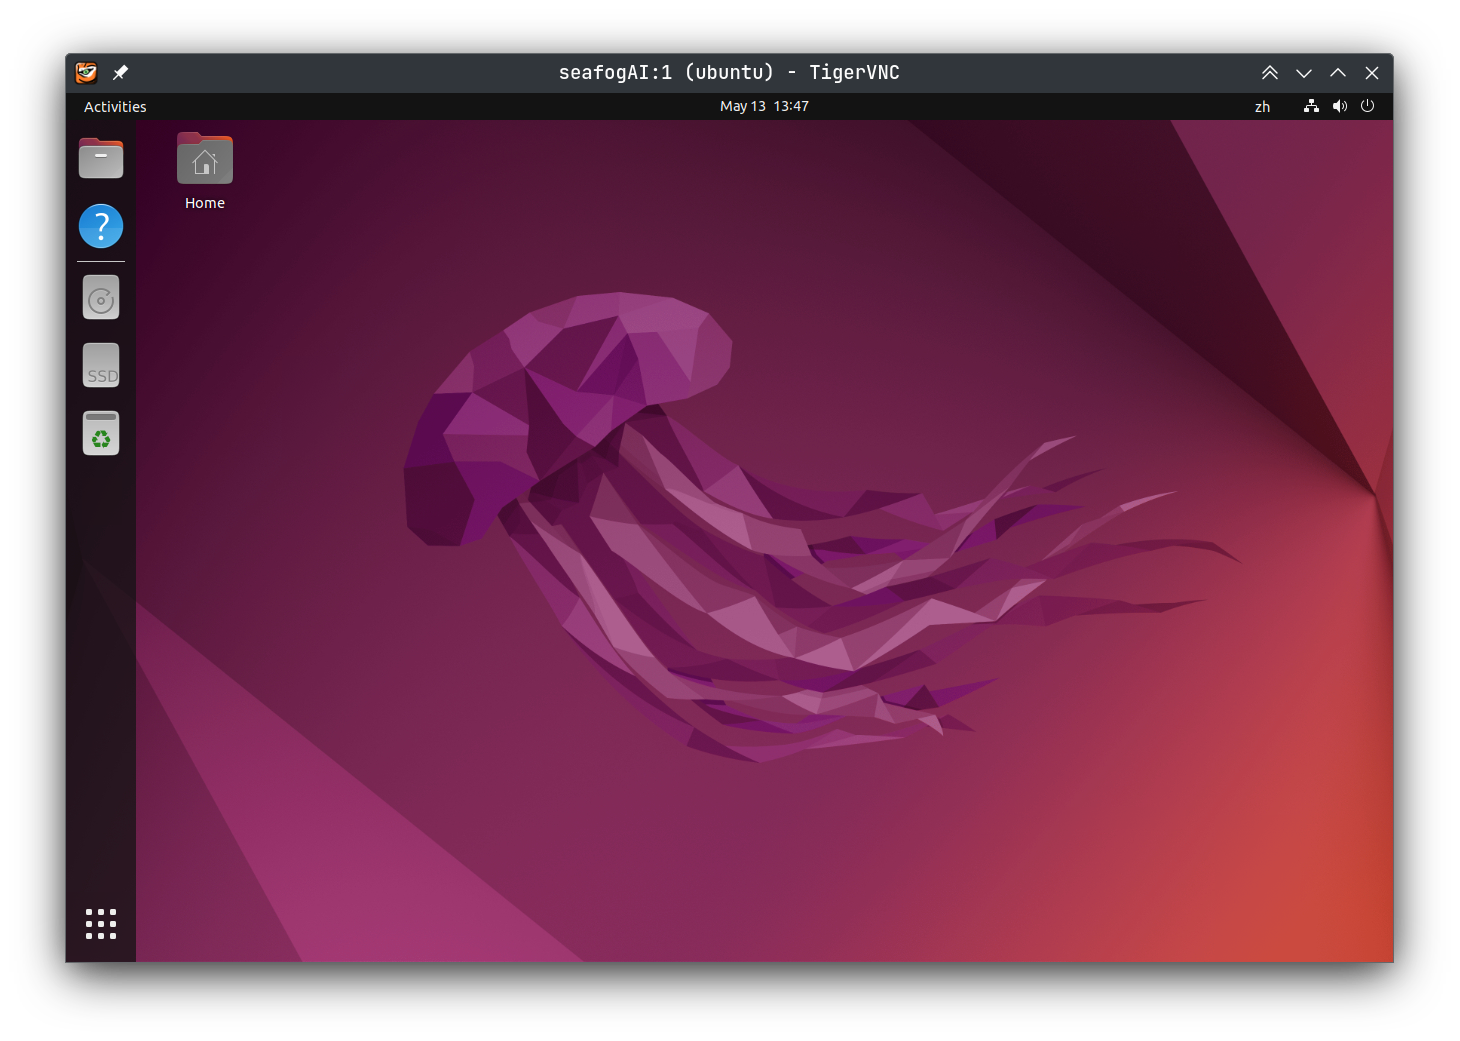Minimize the TigerVNC window with down chevron
Screen dimensions: 1460x1041
click(1304, 73)
